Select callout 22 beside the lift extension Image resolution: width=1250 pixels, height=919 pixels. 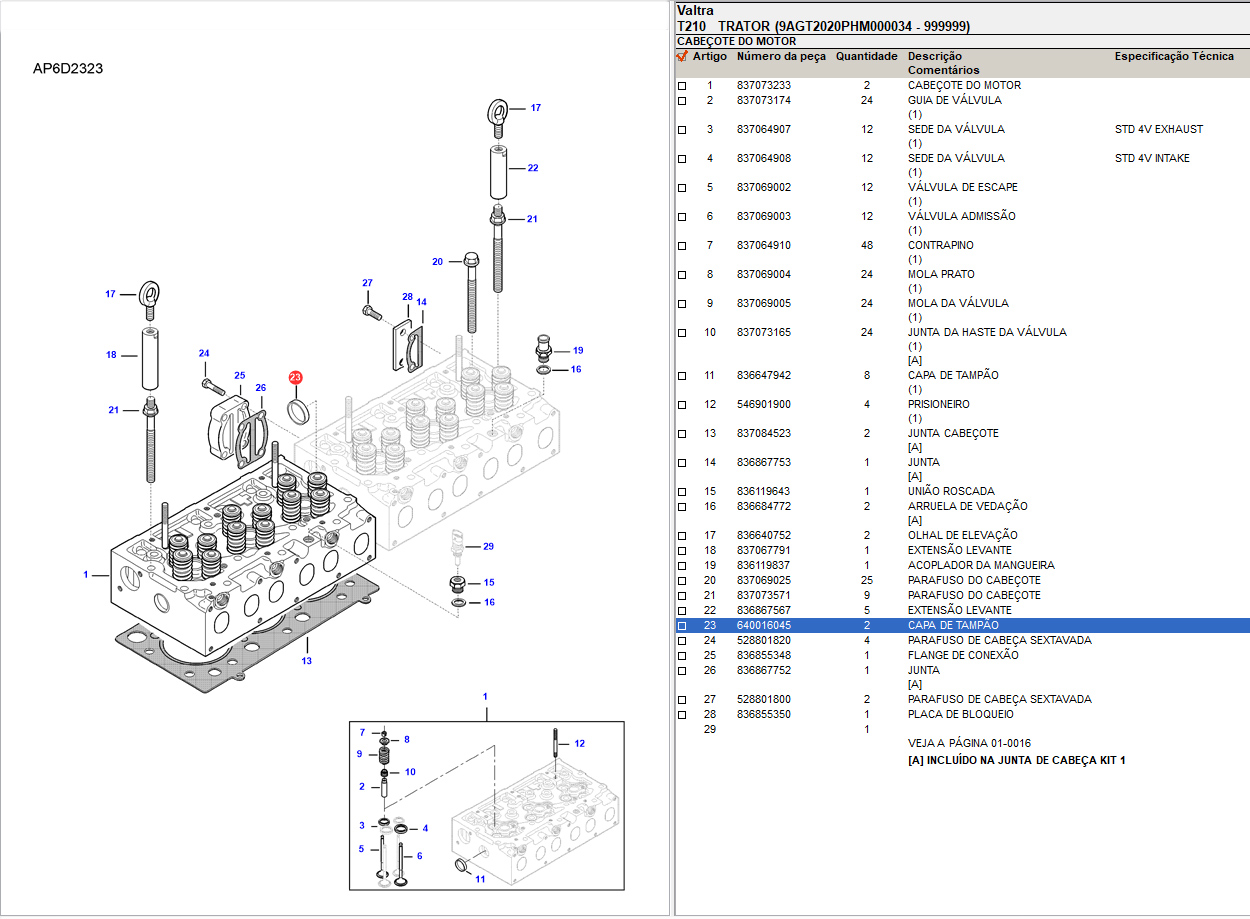pyautogui.click(x=533, y=168)
